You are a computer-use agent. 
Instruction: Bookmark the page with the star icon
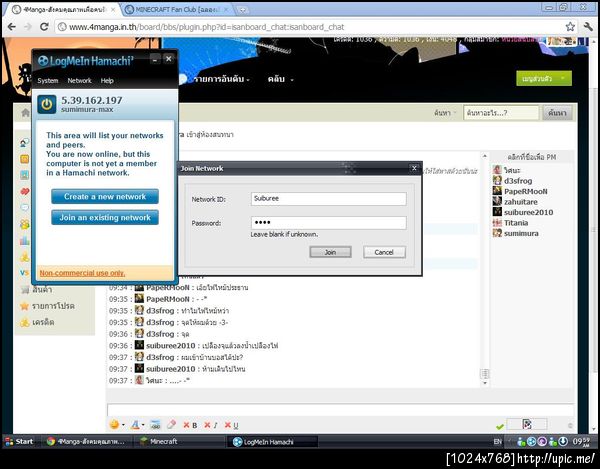click(570, 27)
